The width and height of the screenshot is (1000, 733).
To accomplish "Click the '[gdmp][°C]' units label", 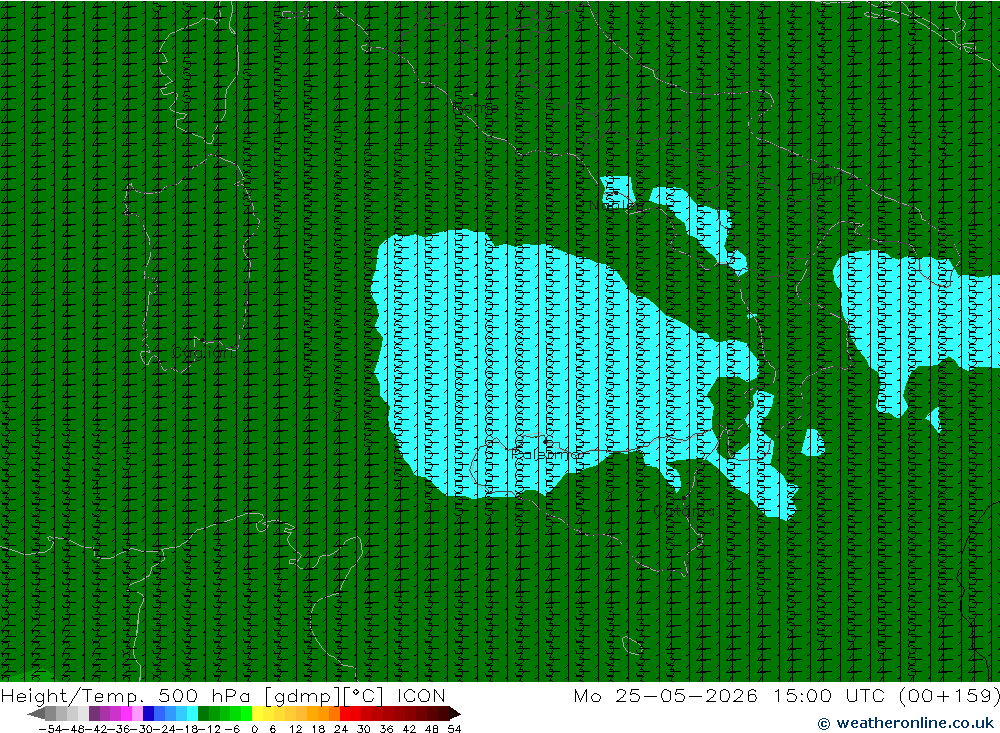I will click(x=323, y=695).
